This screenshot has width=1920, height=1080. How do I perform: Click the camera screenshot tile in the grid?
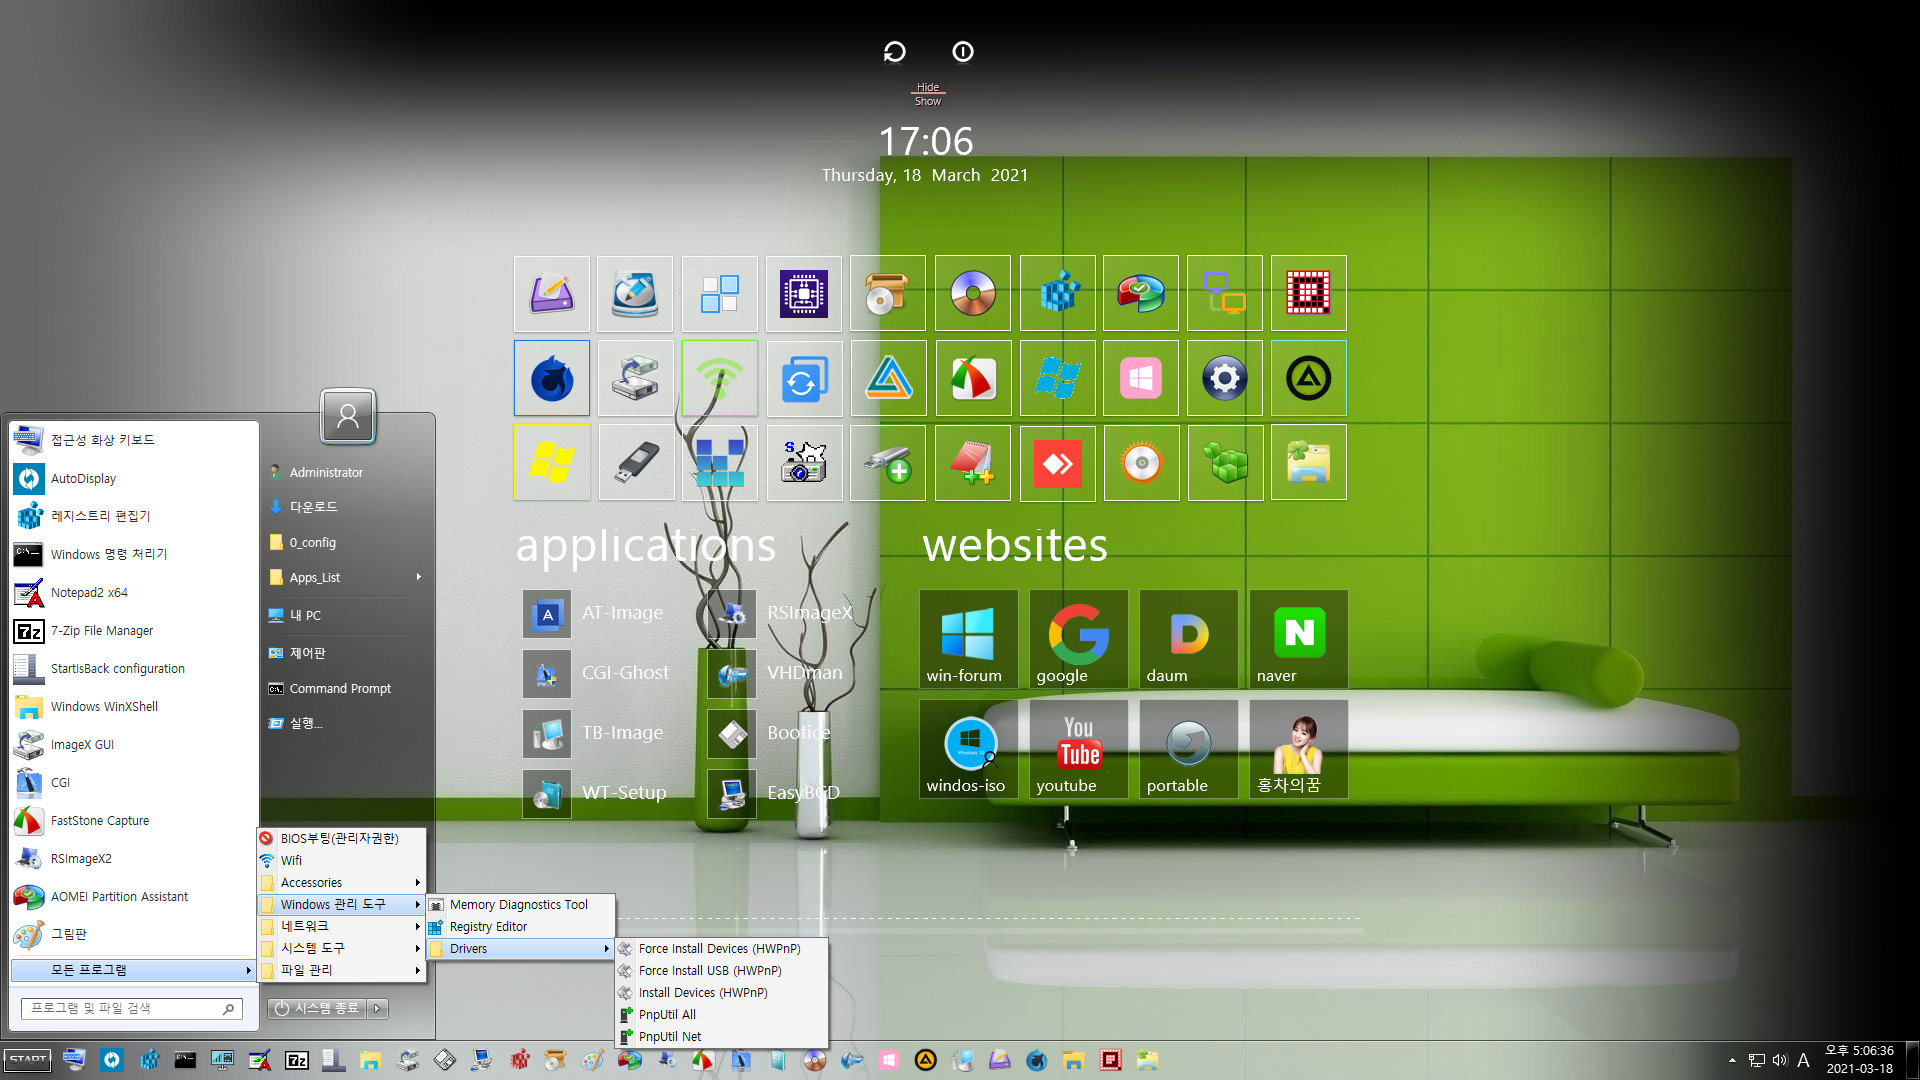pyautogui.click(x=804, y=462)
